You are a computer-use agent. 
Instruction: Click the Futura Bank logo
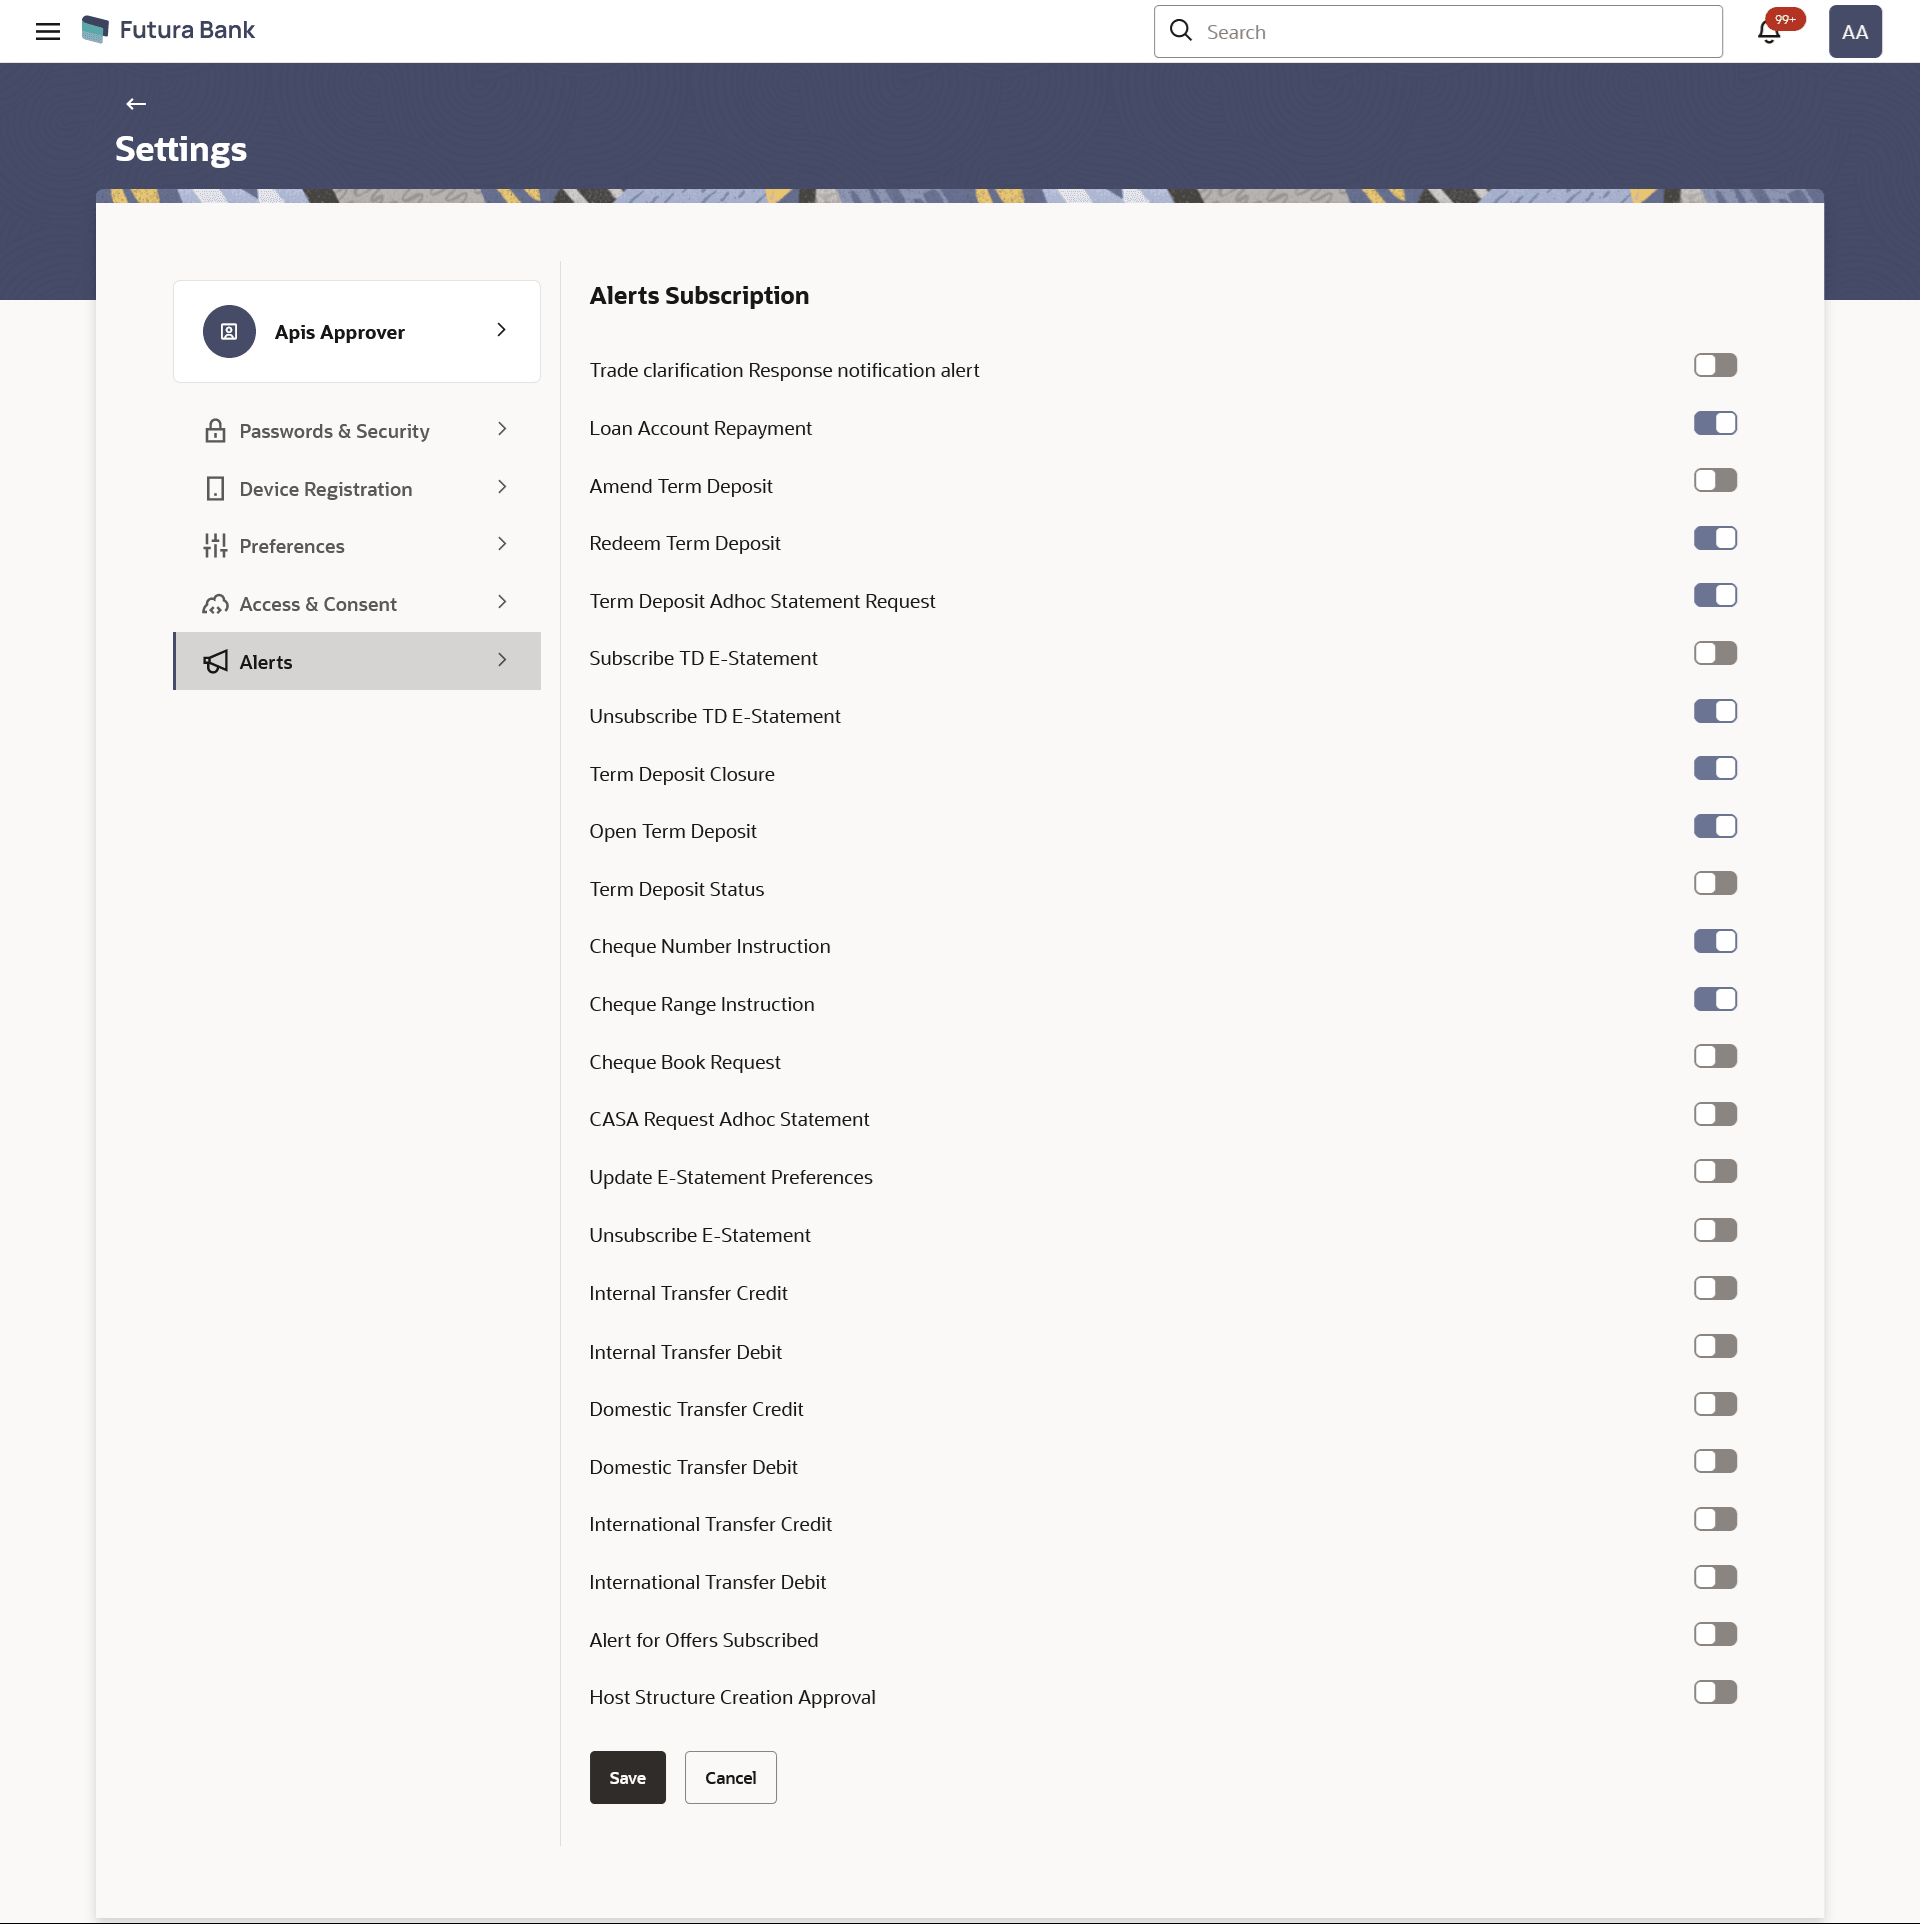pos(95,30)
